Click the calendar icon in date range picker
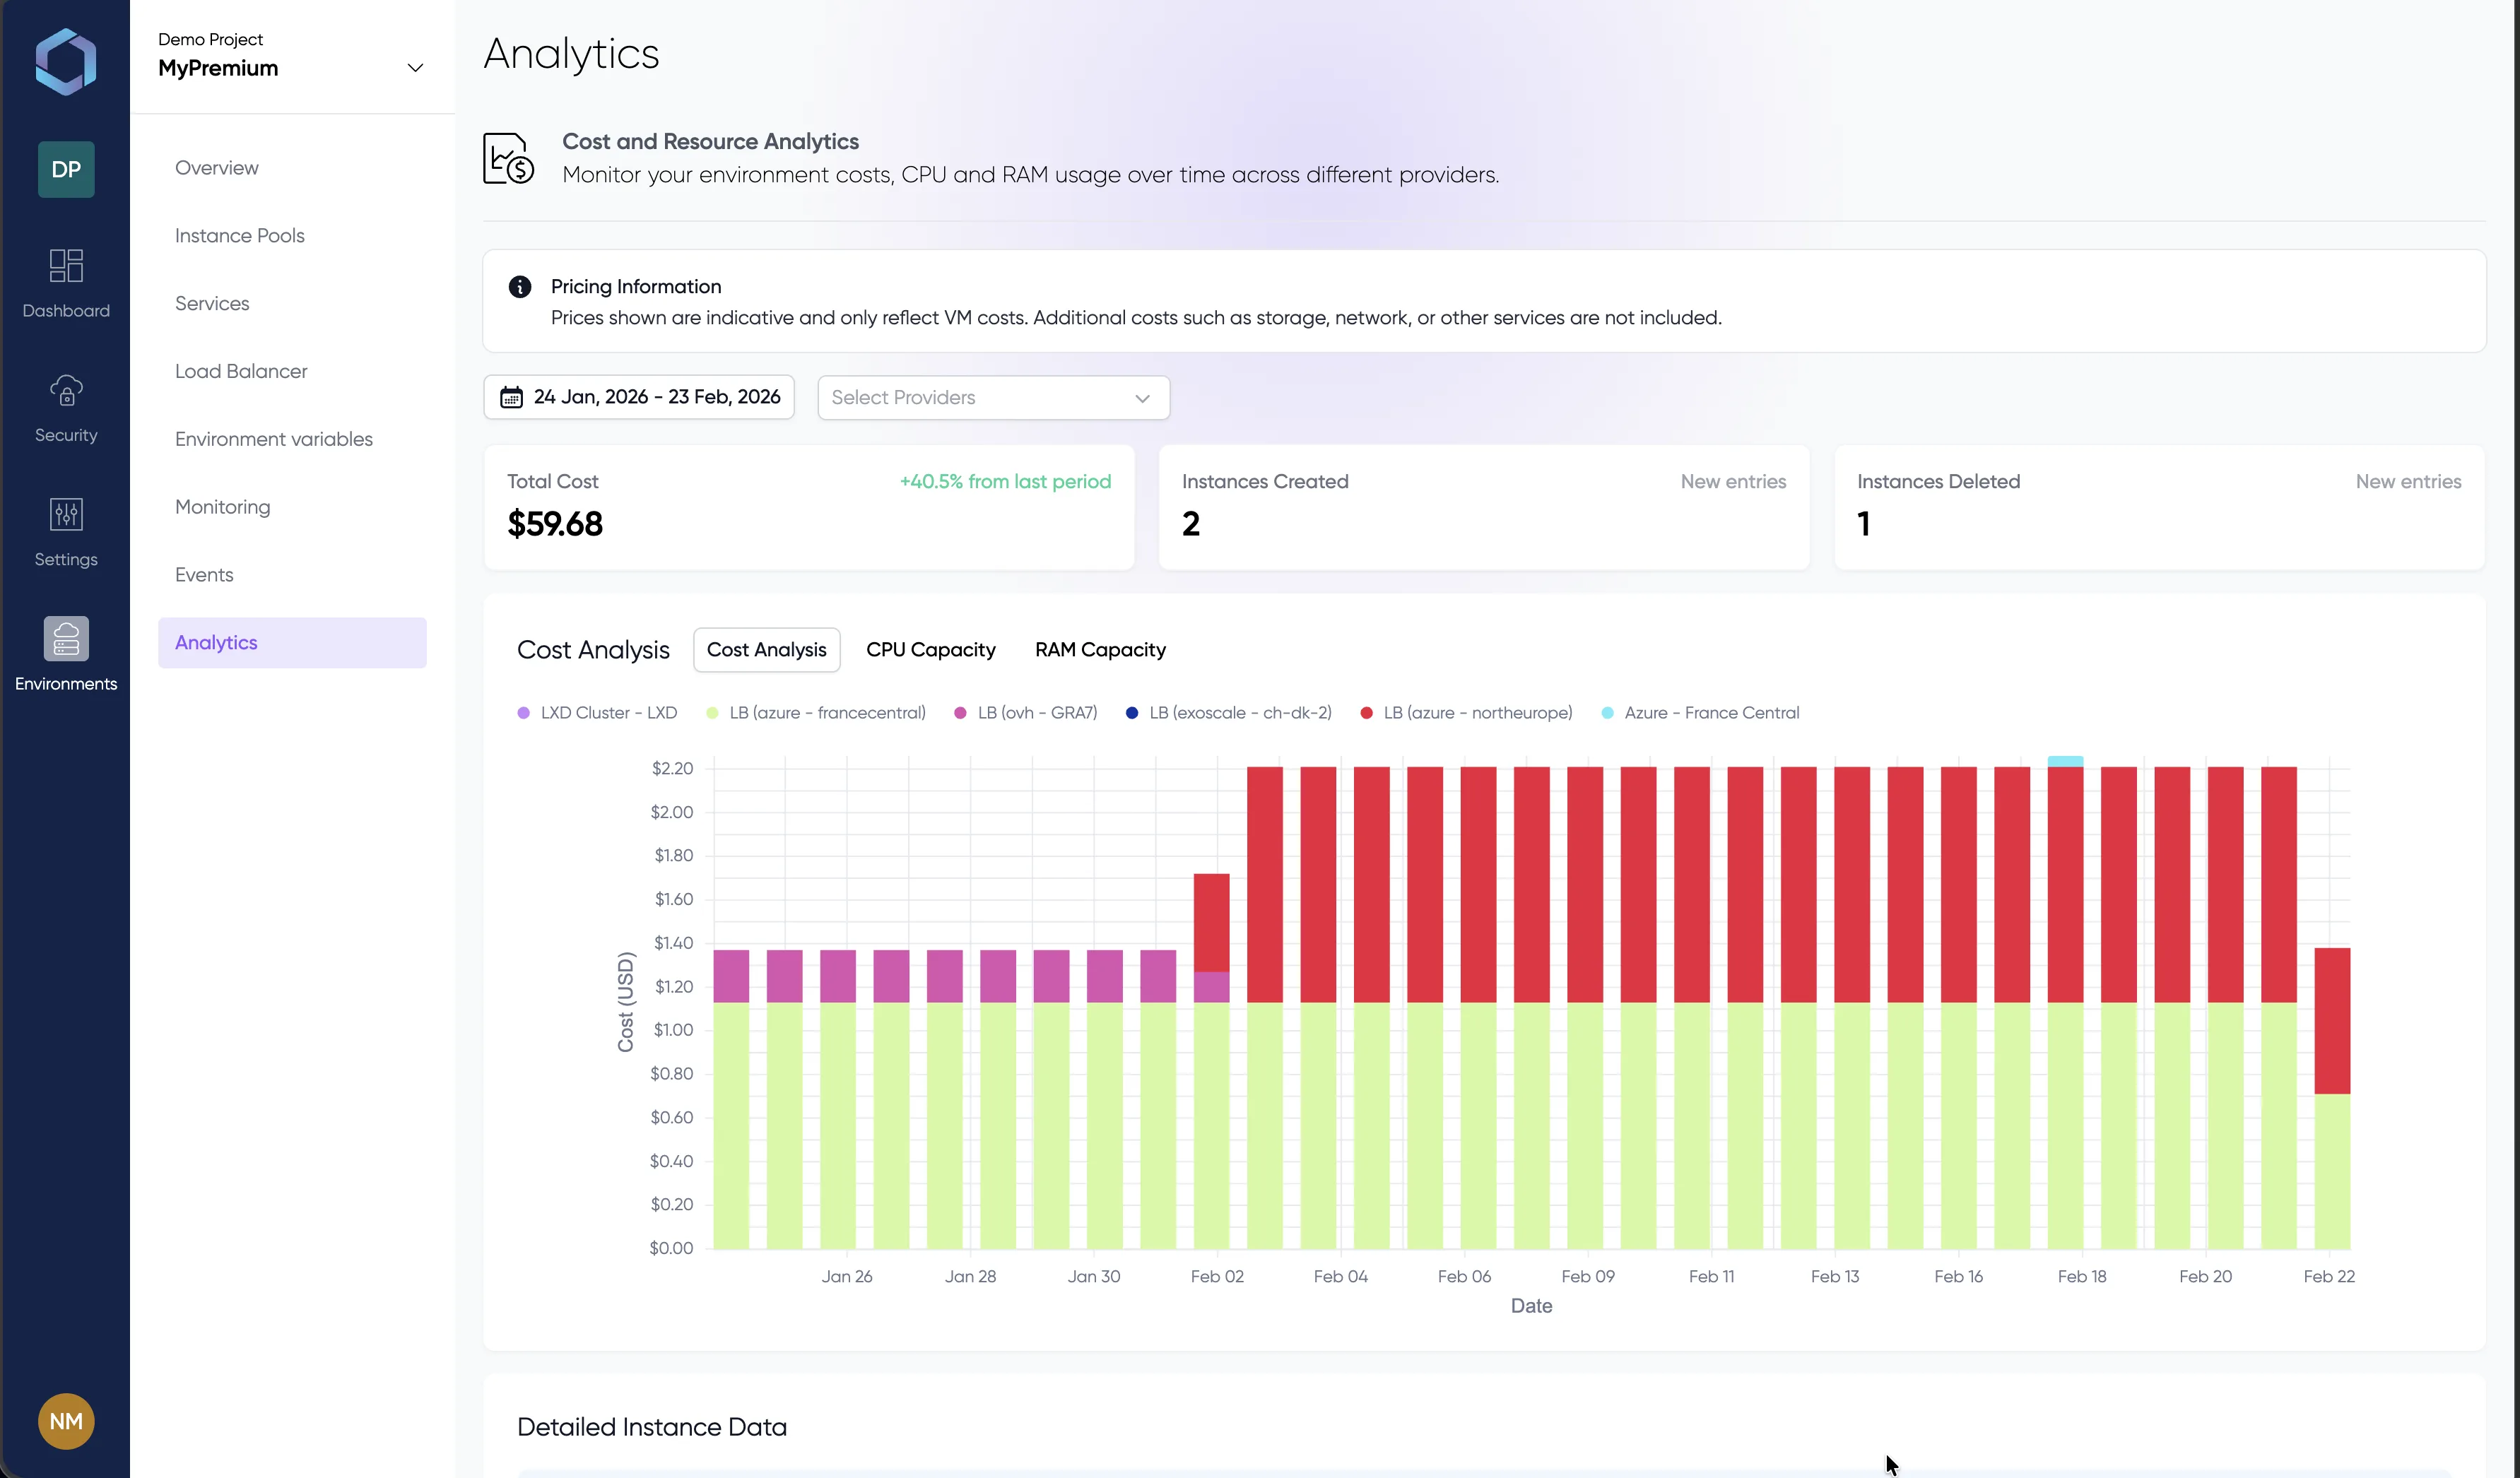This screenshot has height=1478, width=2520. pyautogui.click(x=512, y=397)
